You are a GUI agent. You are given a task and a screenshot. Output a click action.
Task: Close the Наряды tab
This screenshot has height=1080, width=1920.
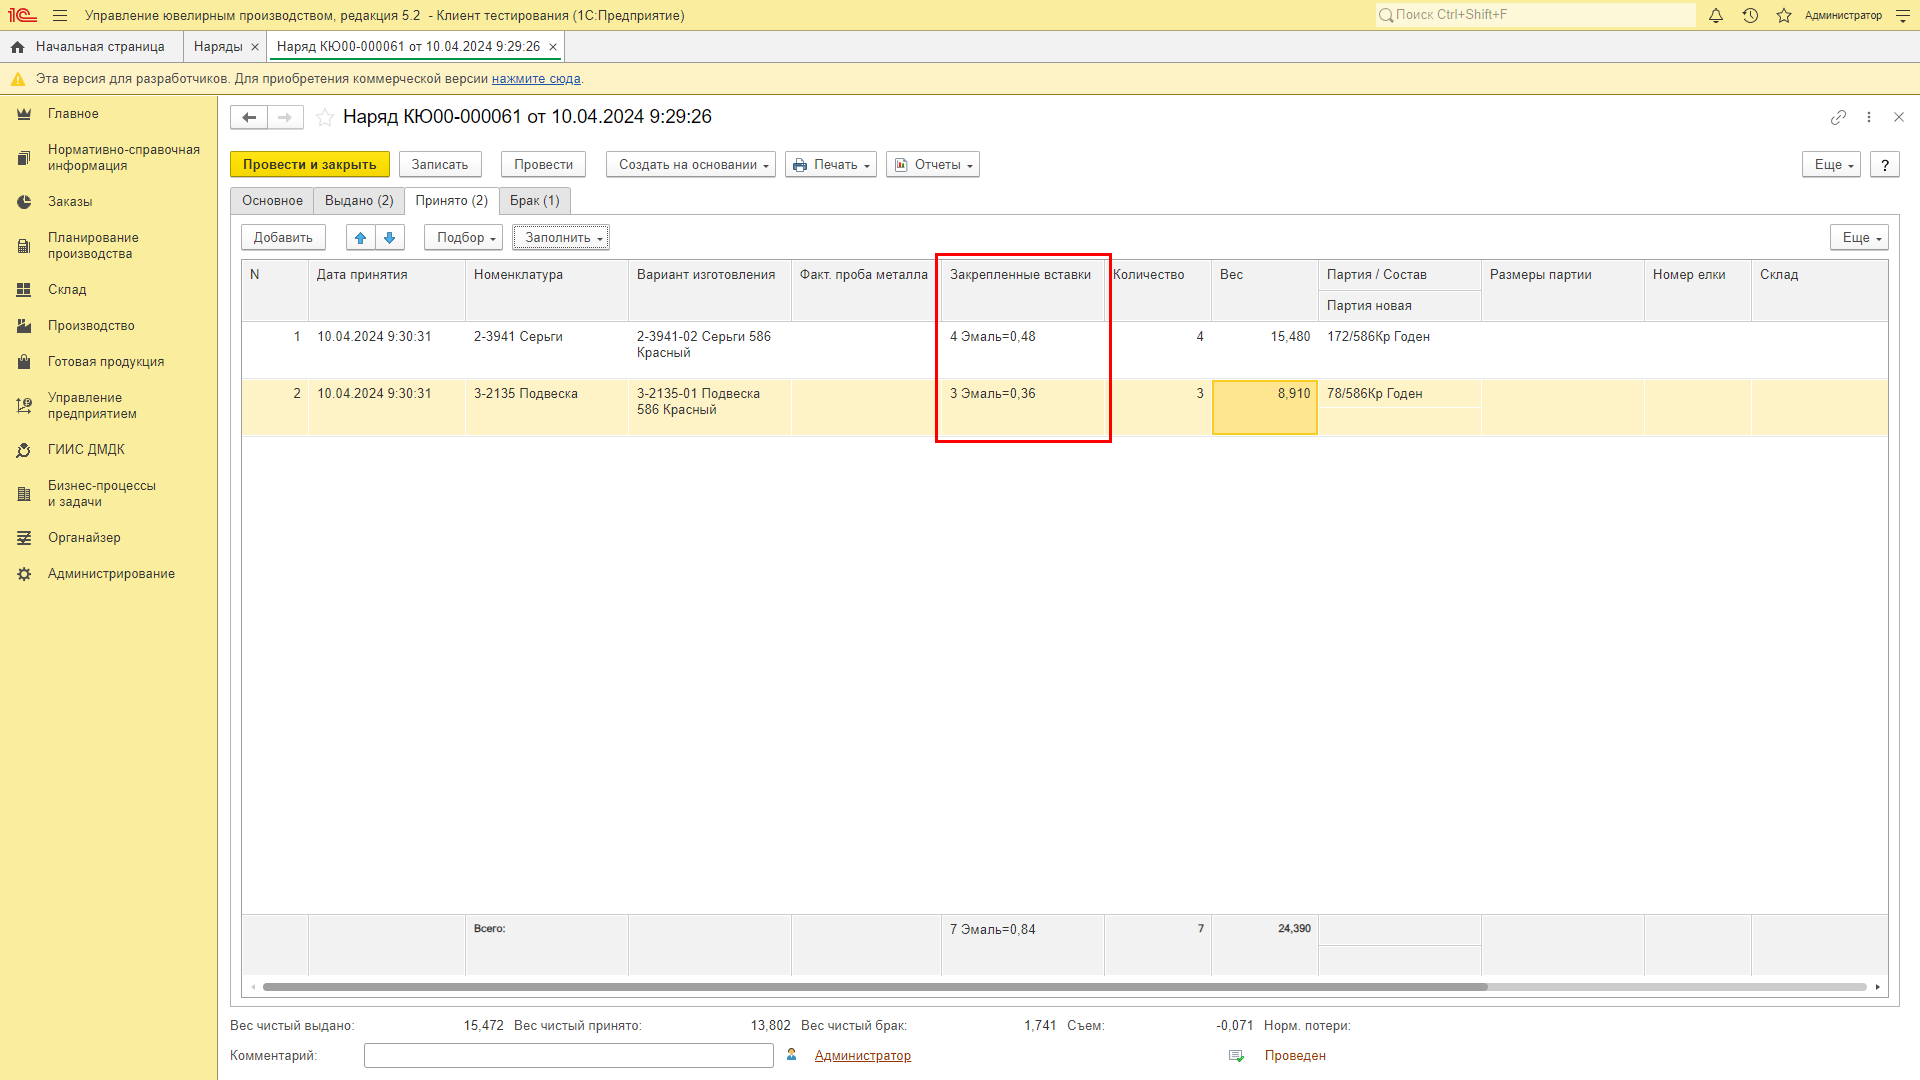[255, 47]
